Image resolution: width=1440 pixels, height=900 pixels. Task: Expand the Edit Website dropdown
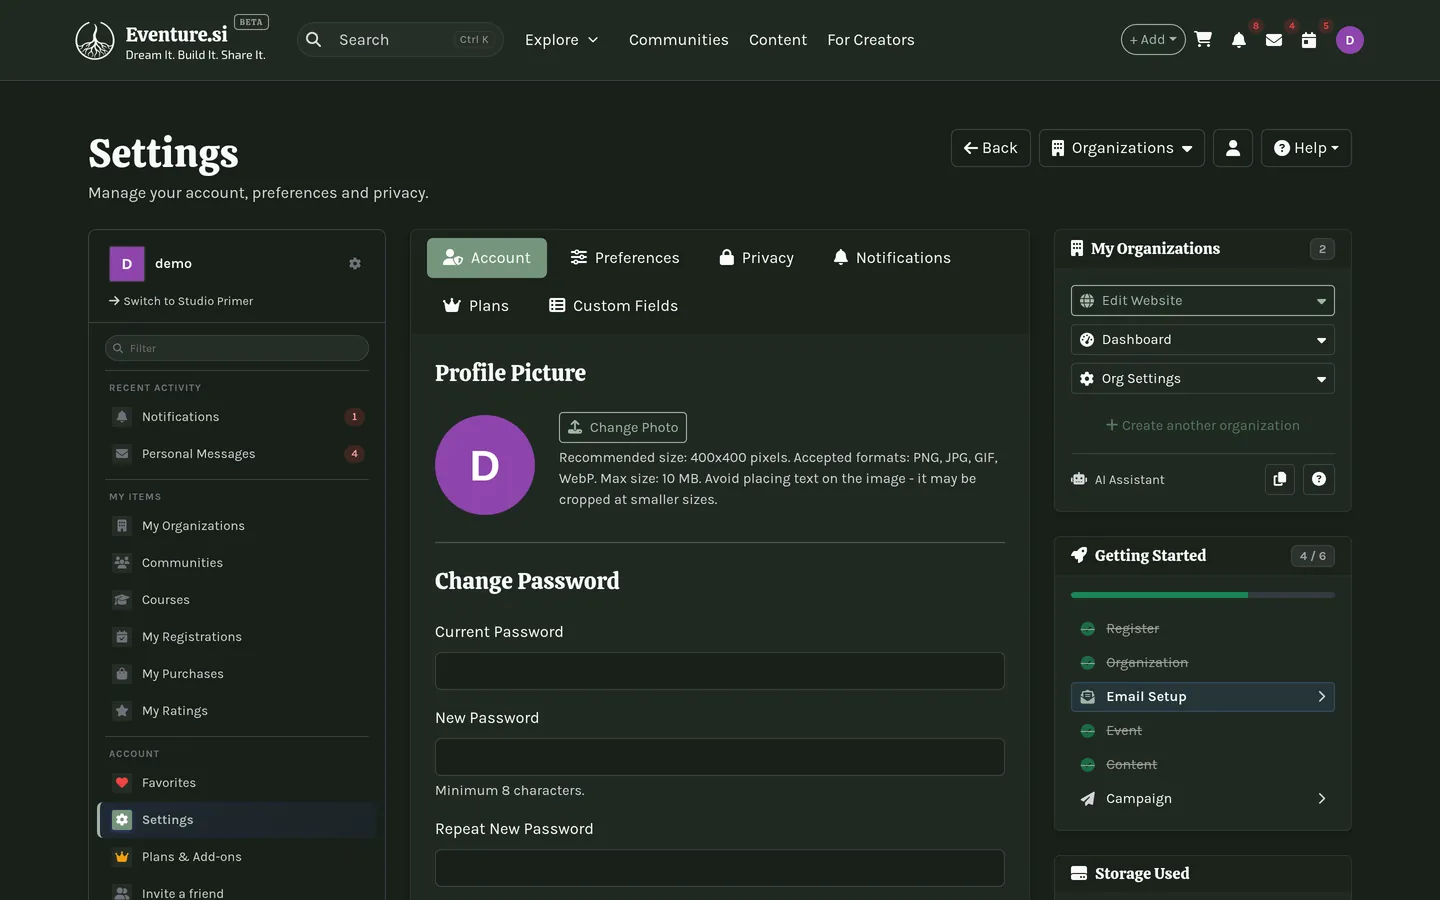[x=1203, y=301]
